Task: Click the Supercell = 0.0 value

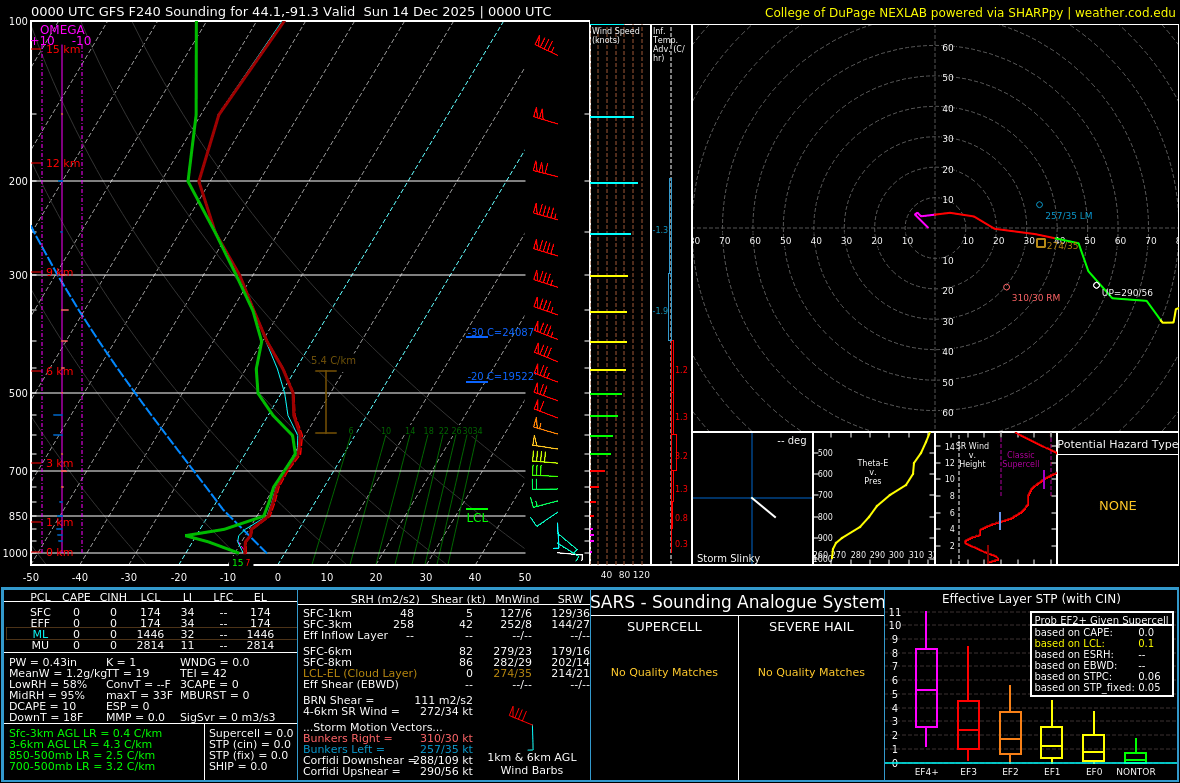Action: coord(251,733)
